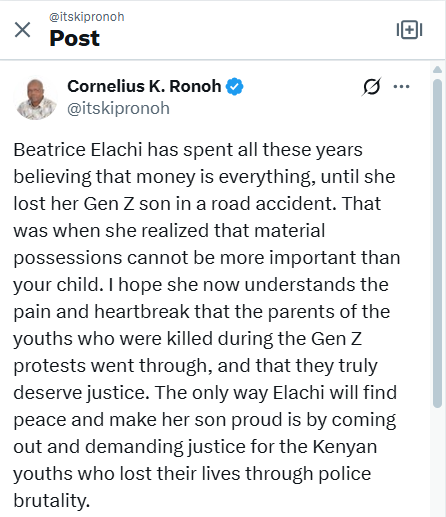Screen dimensions: 446x517
Task: Click the @itskipronoh text above Post heading
Action: [87, 17]
